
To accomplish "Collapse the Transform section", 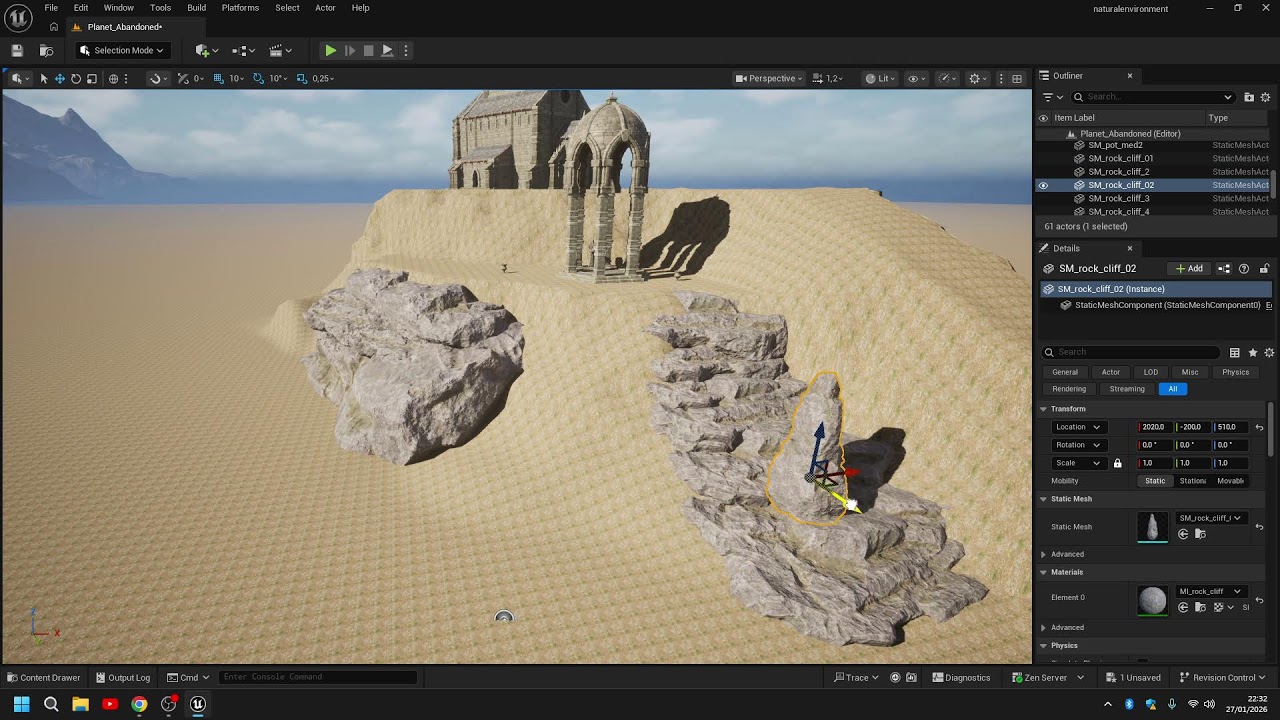I will pos(1043,409).
